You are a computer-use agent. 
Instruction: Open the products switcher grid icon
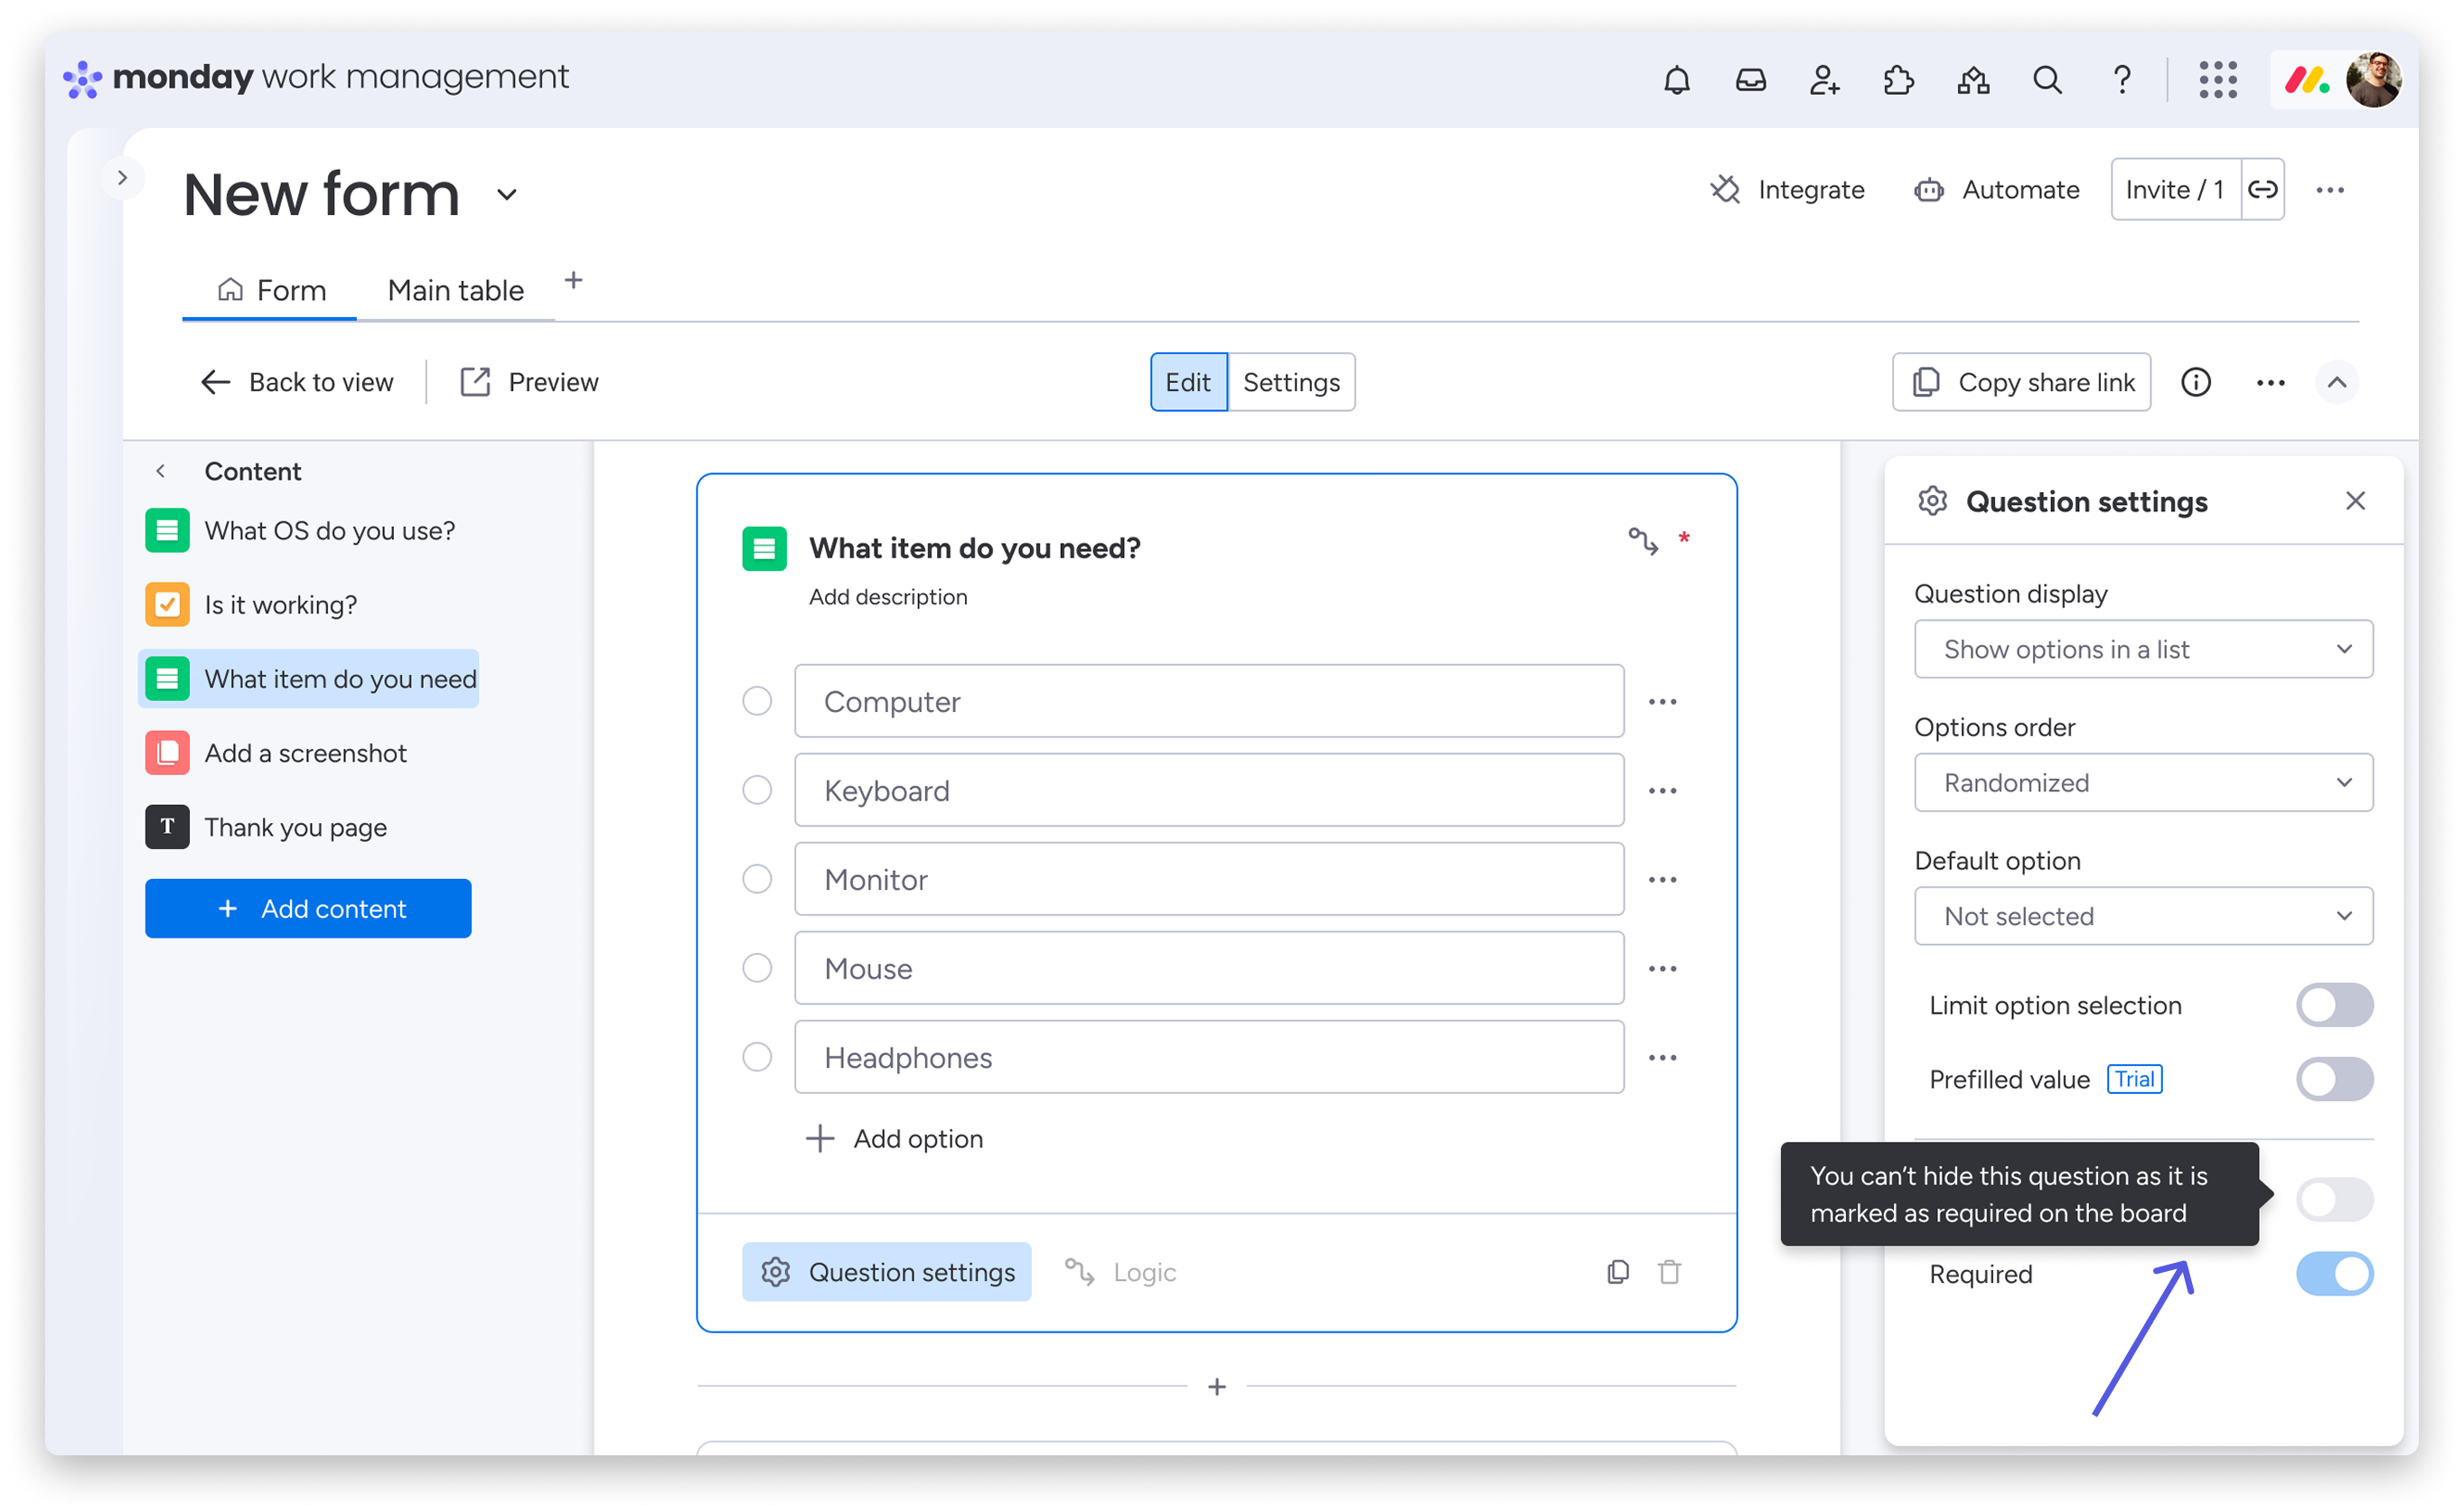click(2217, 79)
